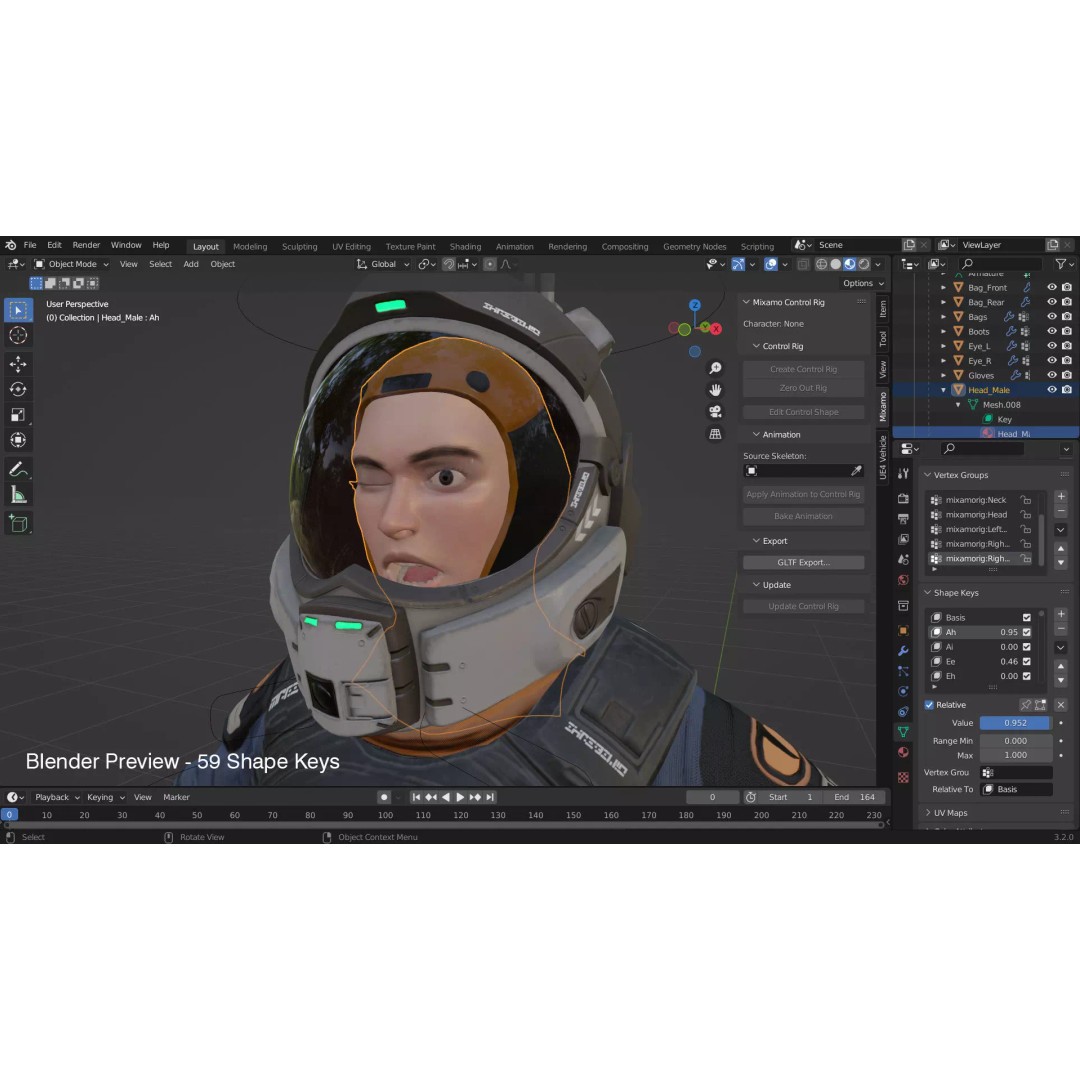Open Object Data properties tab (green triangle)
This screenshot has width=1080, height=1080.
(903, 731)
